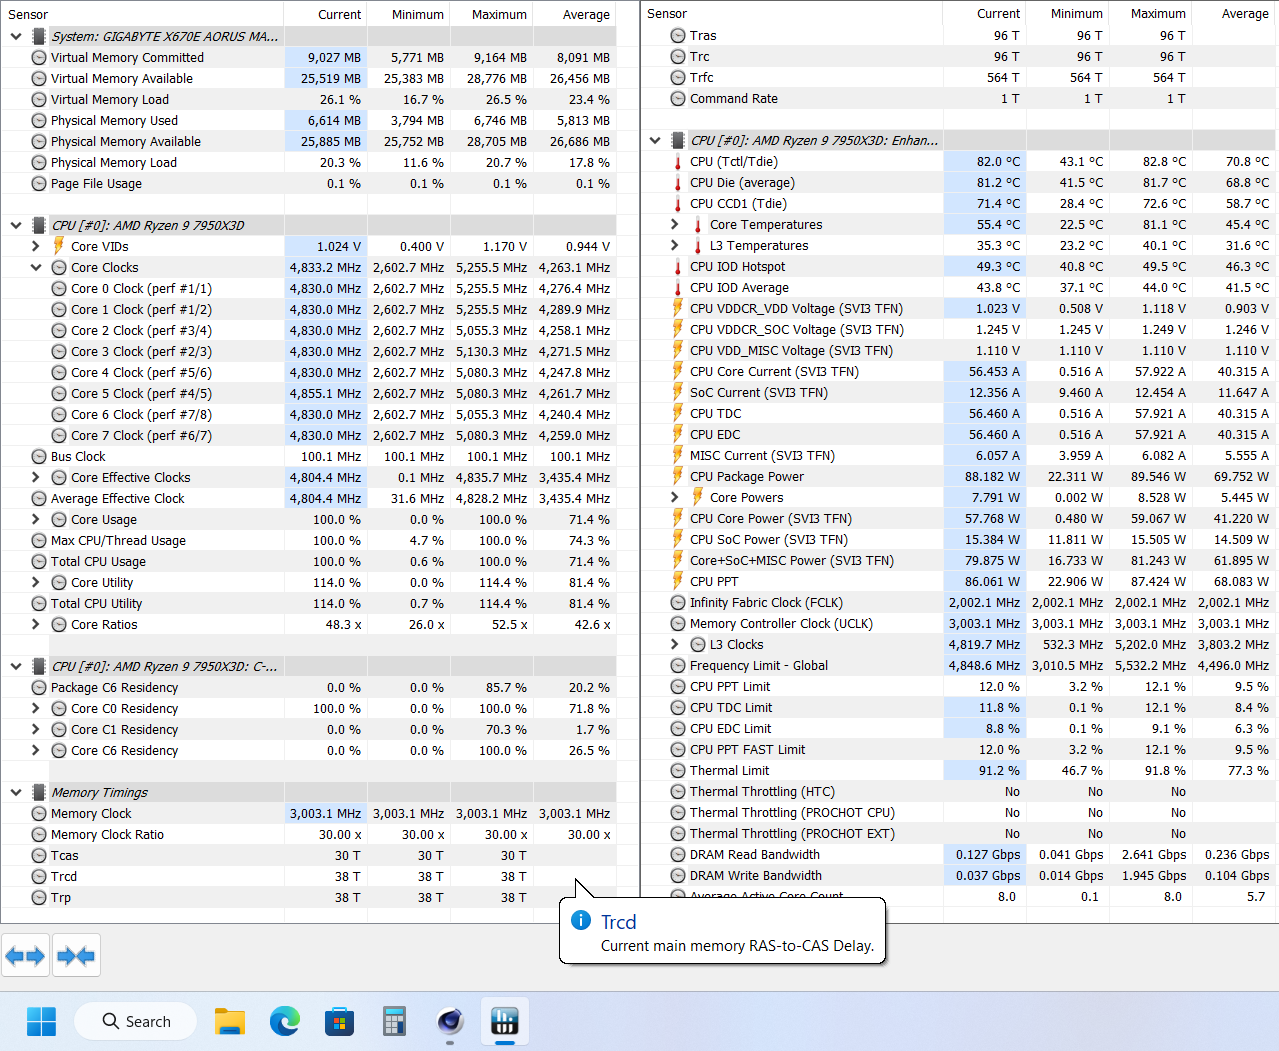Image resolution: width=1279 pixels, height=1051 pixels.
Task: Expand the L3 Temperatures group
Action: click(x=675, y=246)
